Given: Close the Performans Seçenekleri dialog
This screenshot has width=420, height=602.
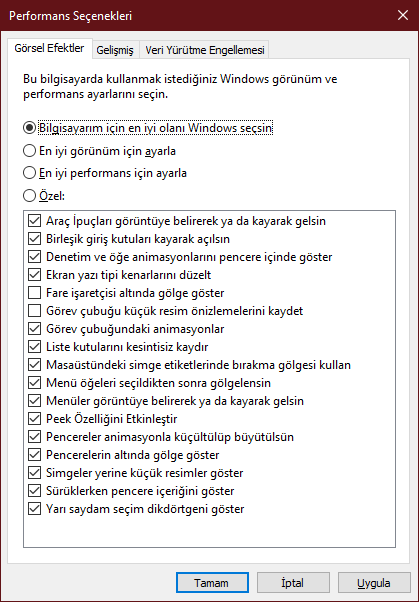Looking at the screenshot, I should pyautogui.click(x=403, y=15).
